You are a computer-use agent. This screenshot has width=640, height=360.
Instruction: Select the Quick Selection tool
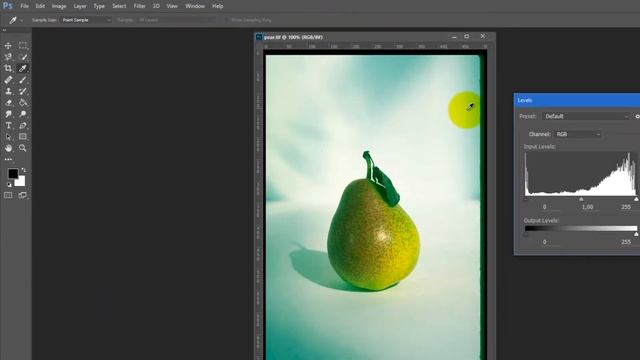coord(23,57)
